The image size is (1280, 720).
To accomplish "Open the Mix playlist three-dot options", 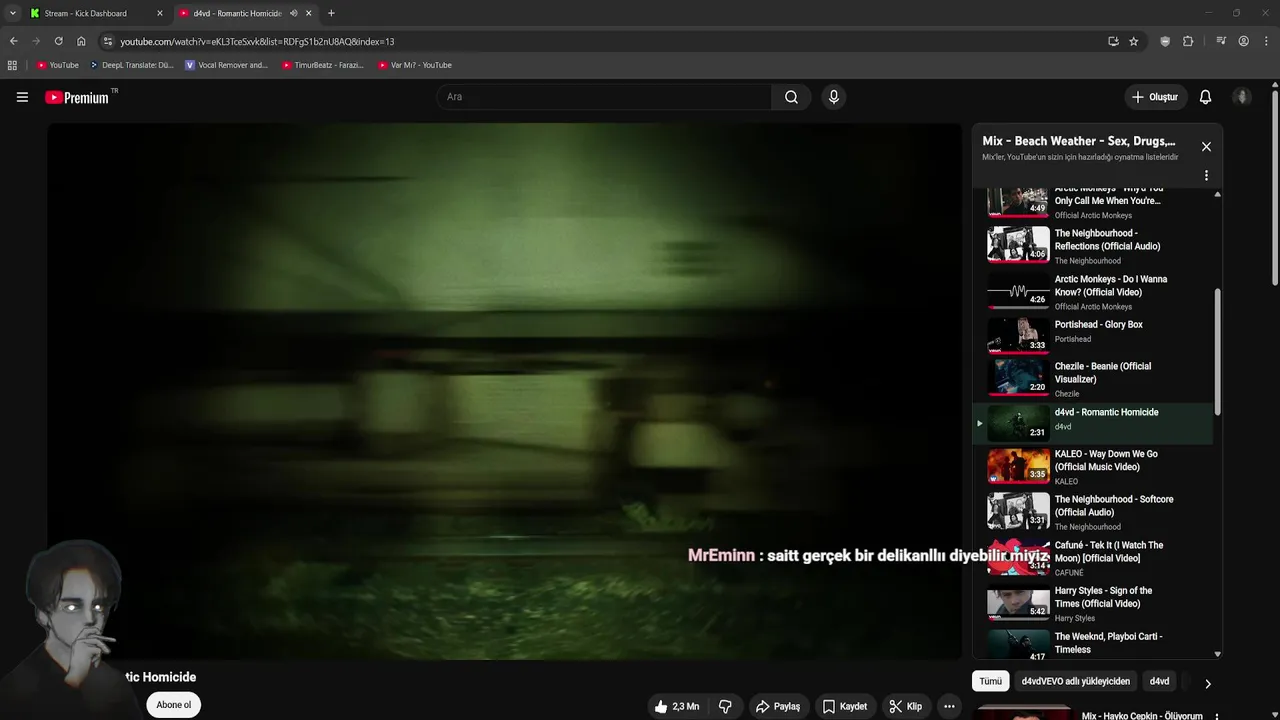I will (x=1206, y=175).
